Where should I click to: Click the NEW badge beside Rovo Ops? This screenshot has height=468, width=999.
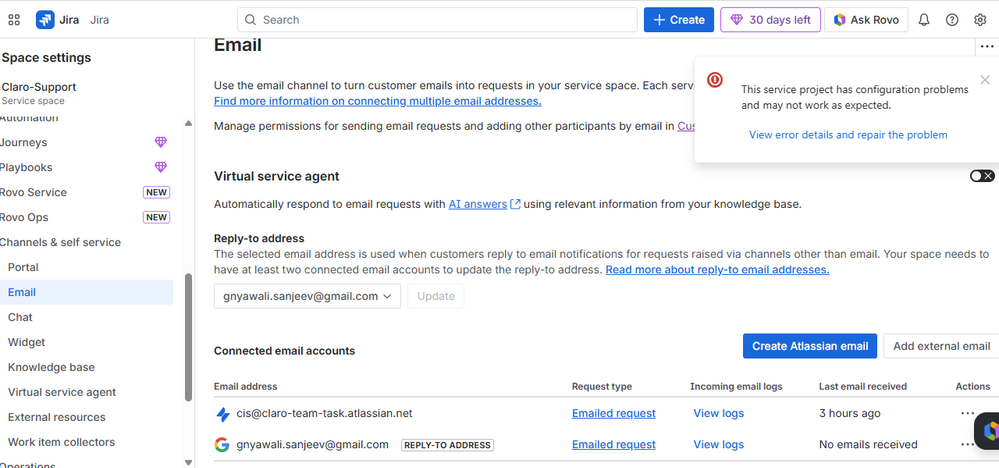tap(156, 217)
